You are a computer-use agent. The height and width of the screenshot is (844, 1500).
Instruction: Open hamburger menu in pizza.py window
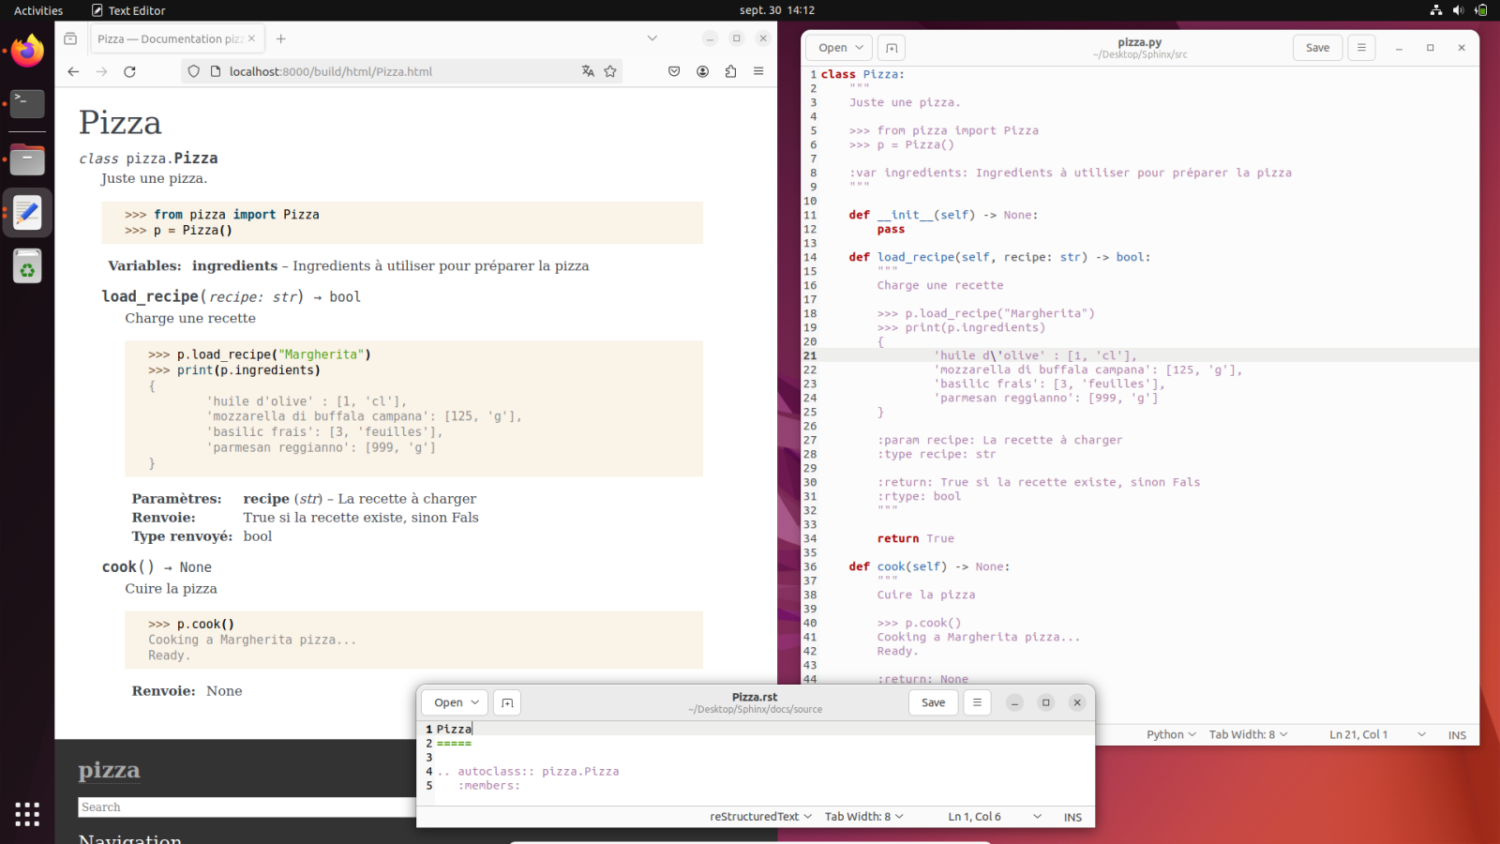1361,47
